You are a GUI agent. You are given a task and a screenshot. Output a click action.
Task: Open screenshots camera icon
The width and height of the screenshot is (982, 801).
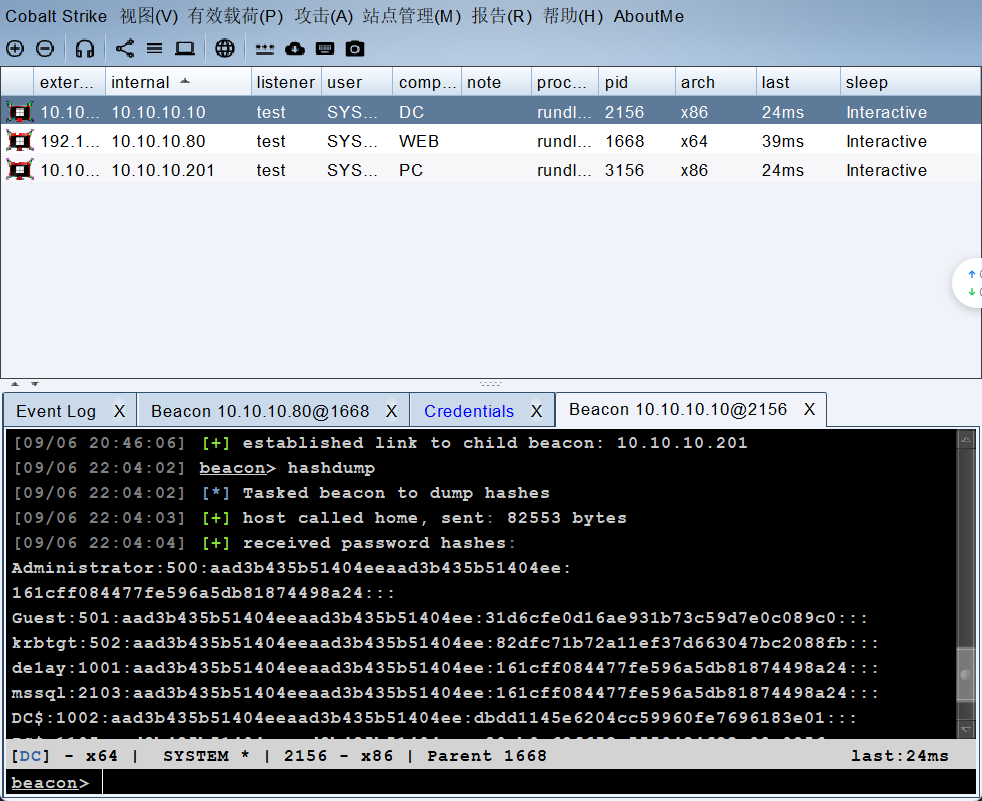355,49
